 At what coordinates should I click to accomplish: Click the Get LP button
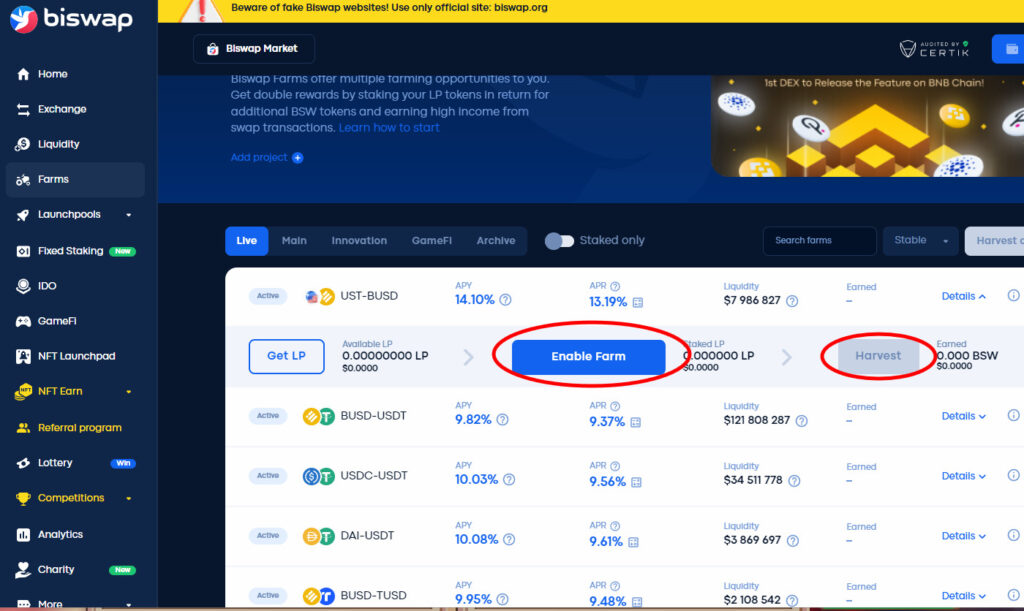tap(286, 356)
